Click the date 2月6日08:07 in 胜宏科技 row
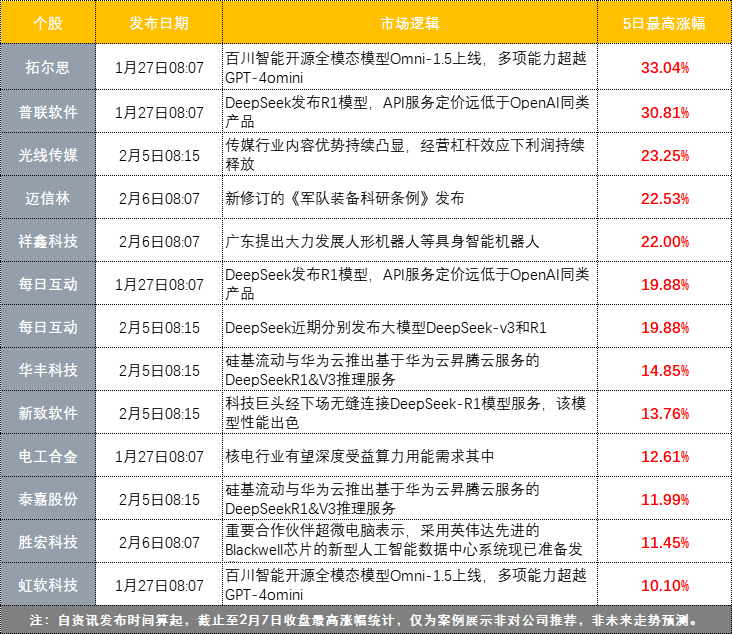Viewport: 732px width, 634px height. 159,542
